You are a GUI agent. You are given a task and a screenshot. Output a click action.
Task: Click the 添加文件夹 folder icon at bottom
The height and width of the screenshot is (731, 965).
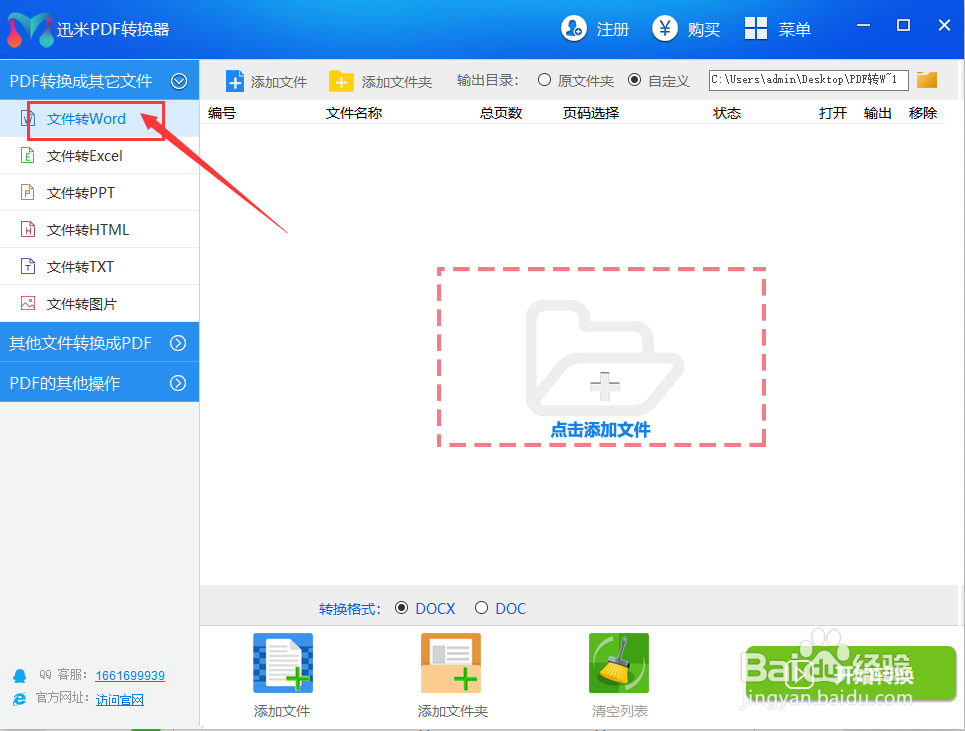click(x=450, y=662)
